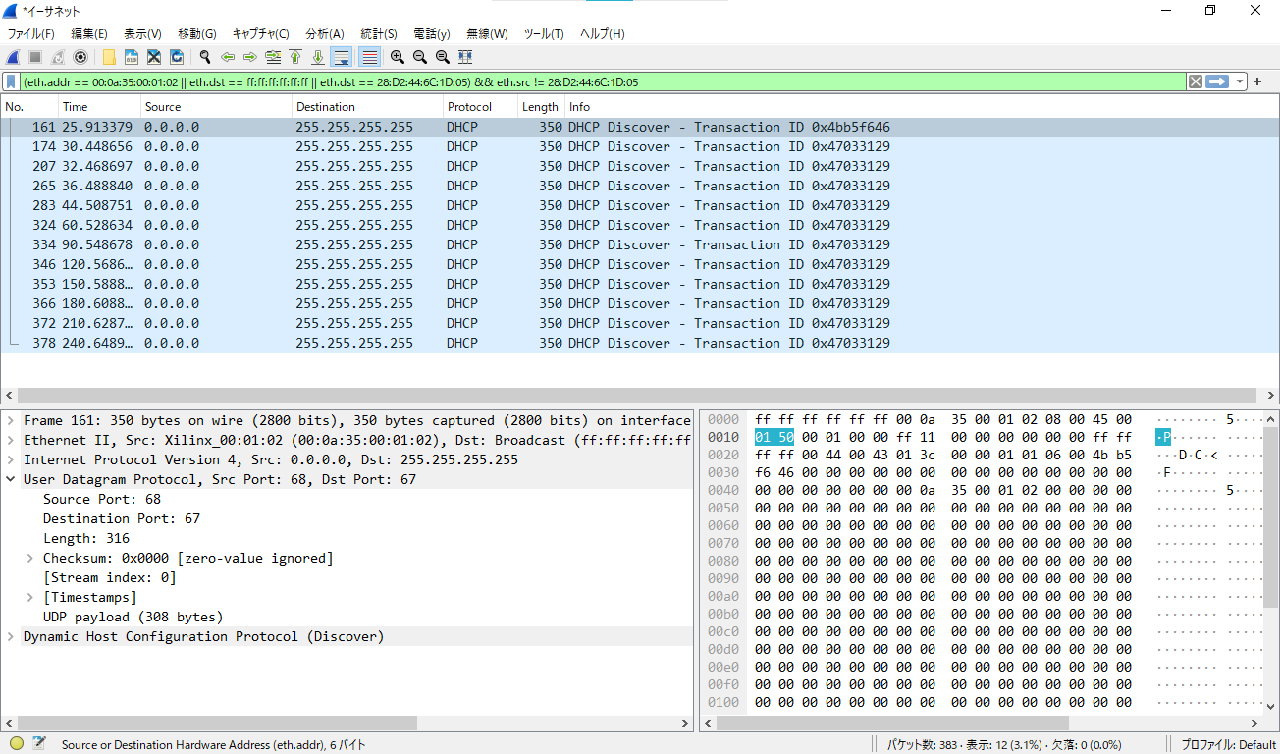Go forward to next packet arrow

250,57
